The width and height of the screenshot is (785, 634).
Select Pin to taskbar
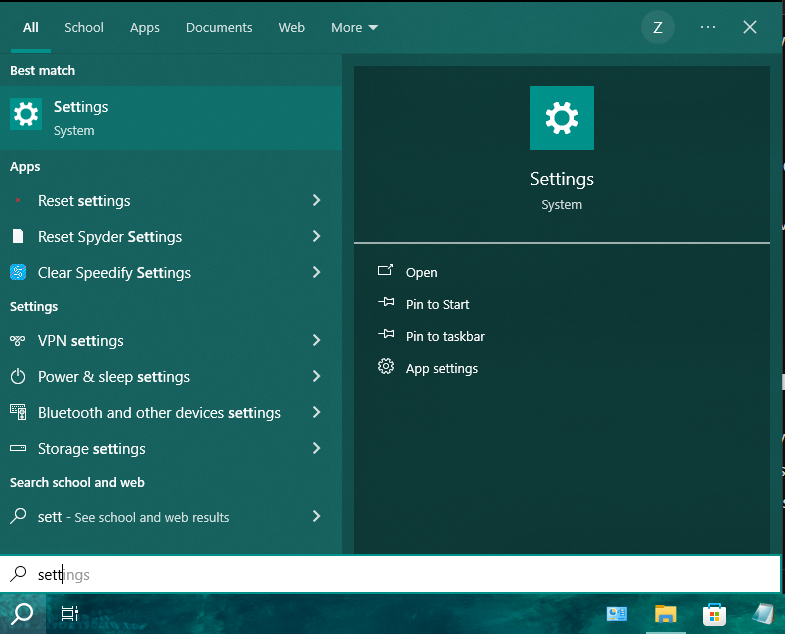pos(445,337)
